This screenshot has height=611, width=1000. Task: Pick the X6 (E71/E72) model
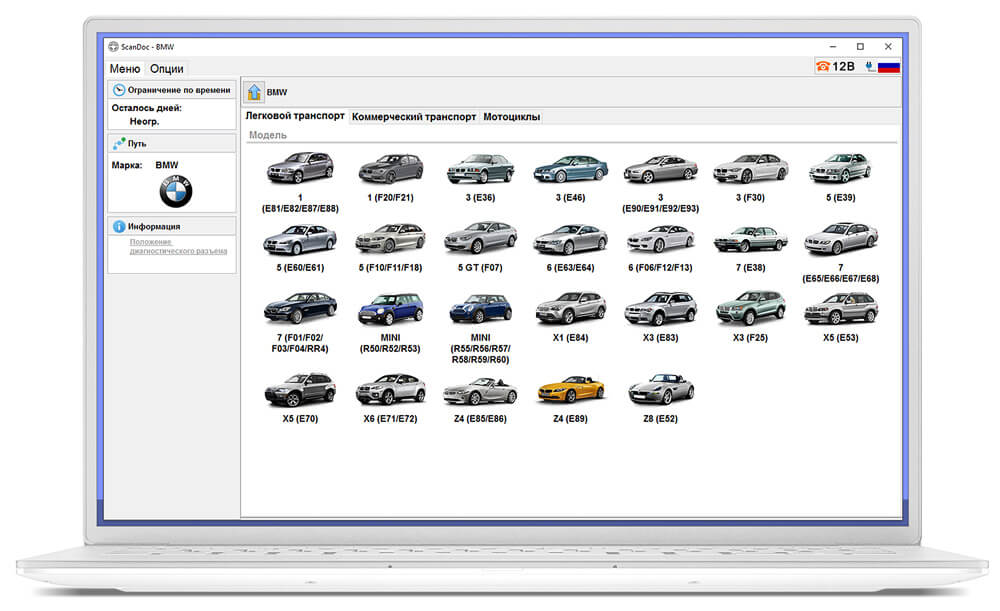pos(390,398)
